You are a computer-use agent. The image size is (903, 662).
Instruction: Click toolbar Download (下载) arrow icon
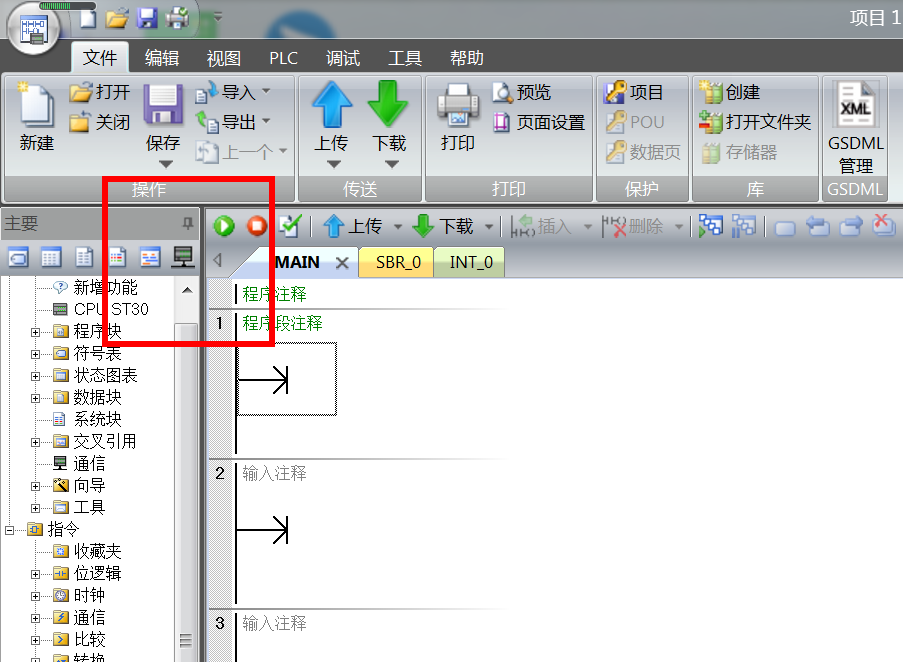tap(423, 226)
